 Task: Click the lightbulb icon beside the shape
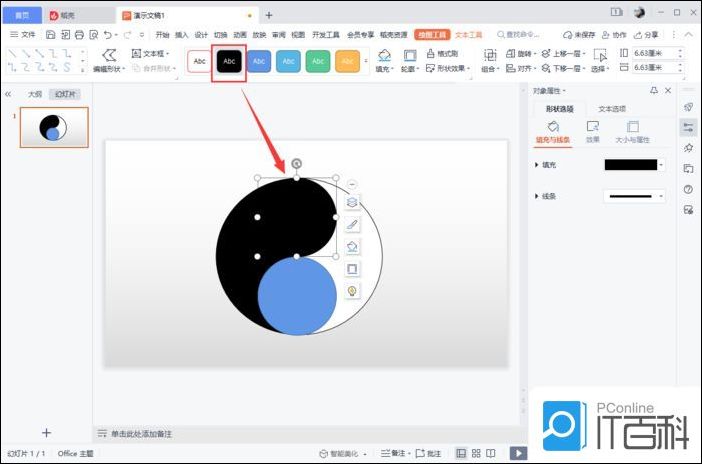pos(352,290)
